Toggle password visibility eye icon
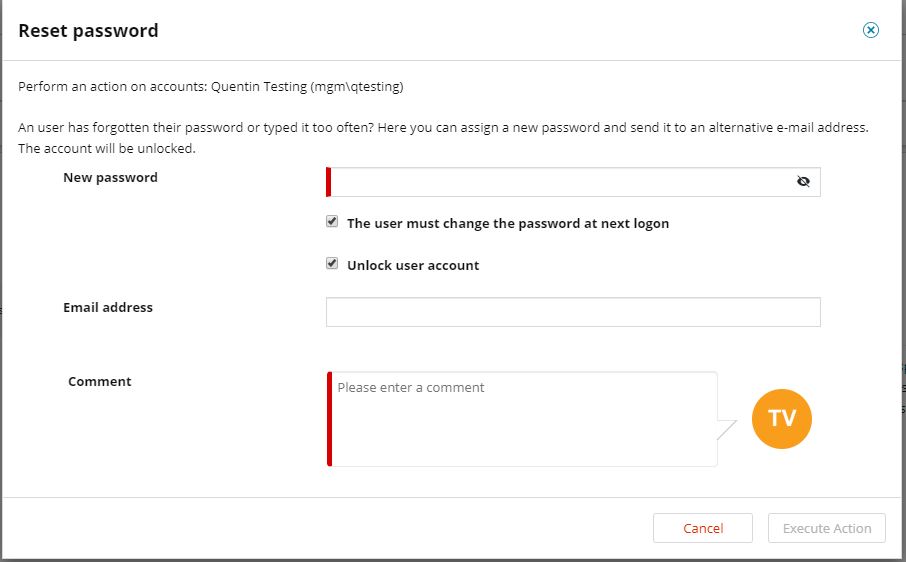 point(803,182)
